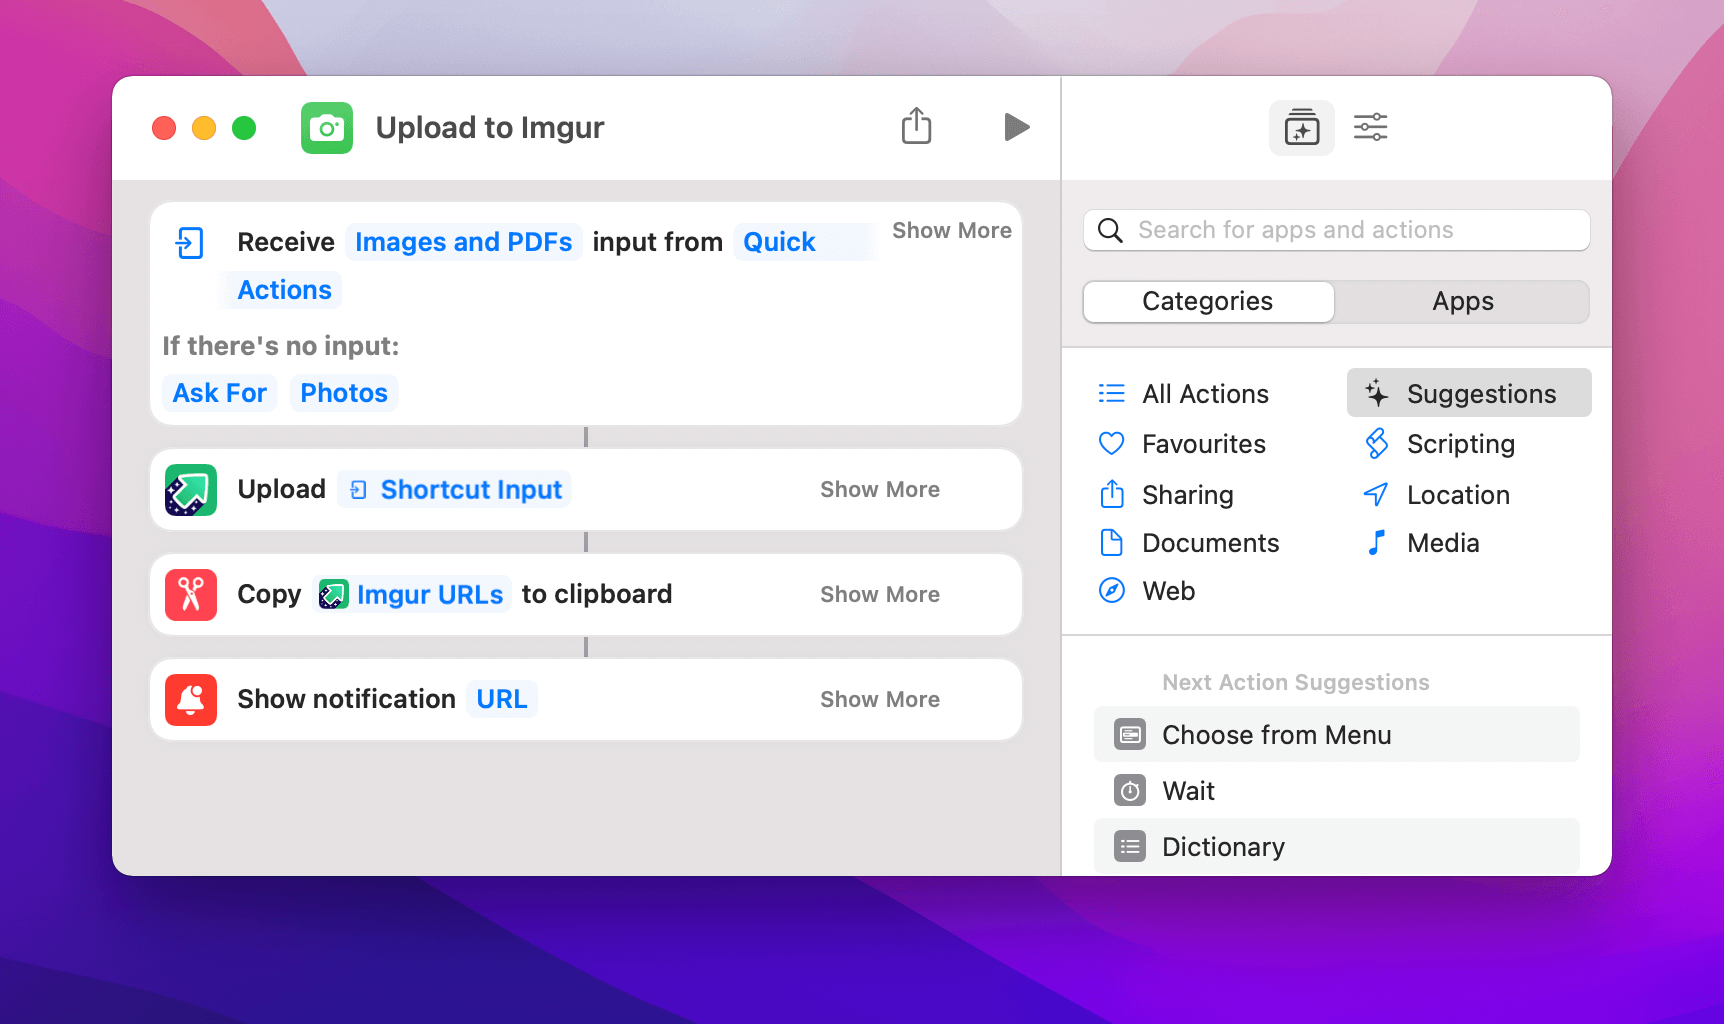Viewport: 1724px width, 1024px height.
Task: Open the Favourites category
Action: click(1203, 444)
